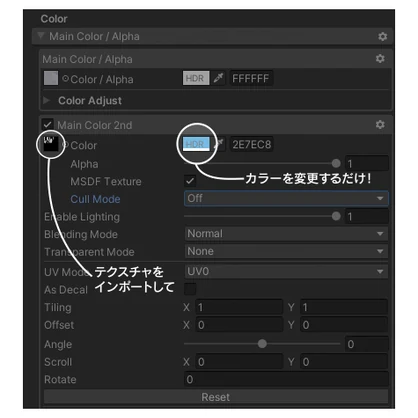Open the Blending Mode dropdown showing Normal
Screen dimensions: 418x418
[286, 234]
